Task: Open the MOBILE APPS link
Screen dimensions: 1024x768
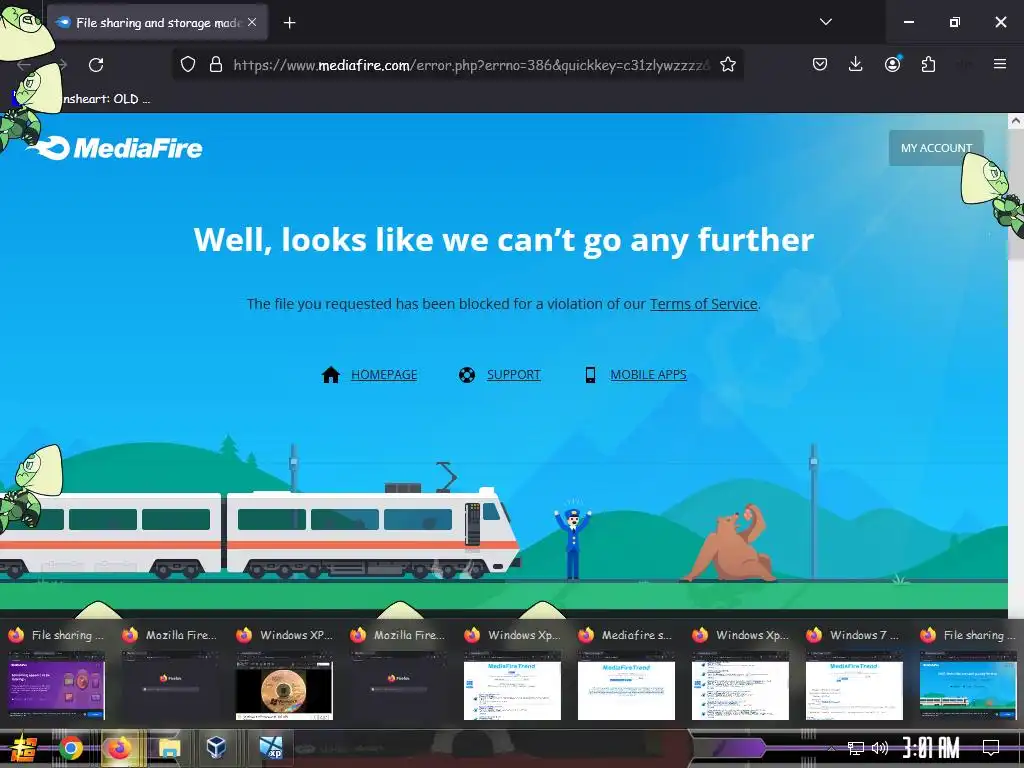Action: pos(648,375)
